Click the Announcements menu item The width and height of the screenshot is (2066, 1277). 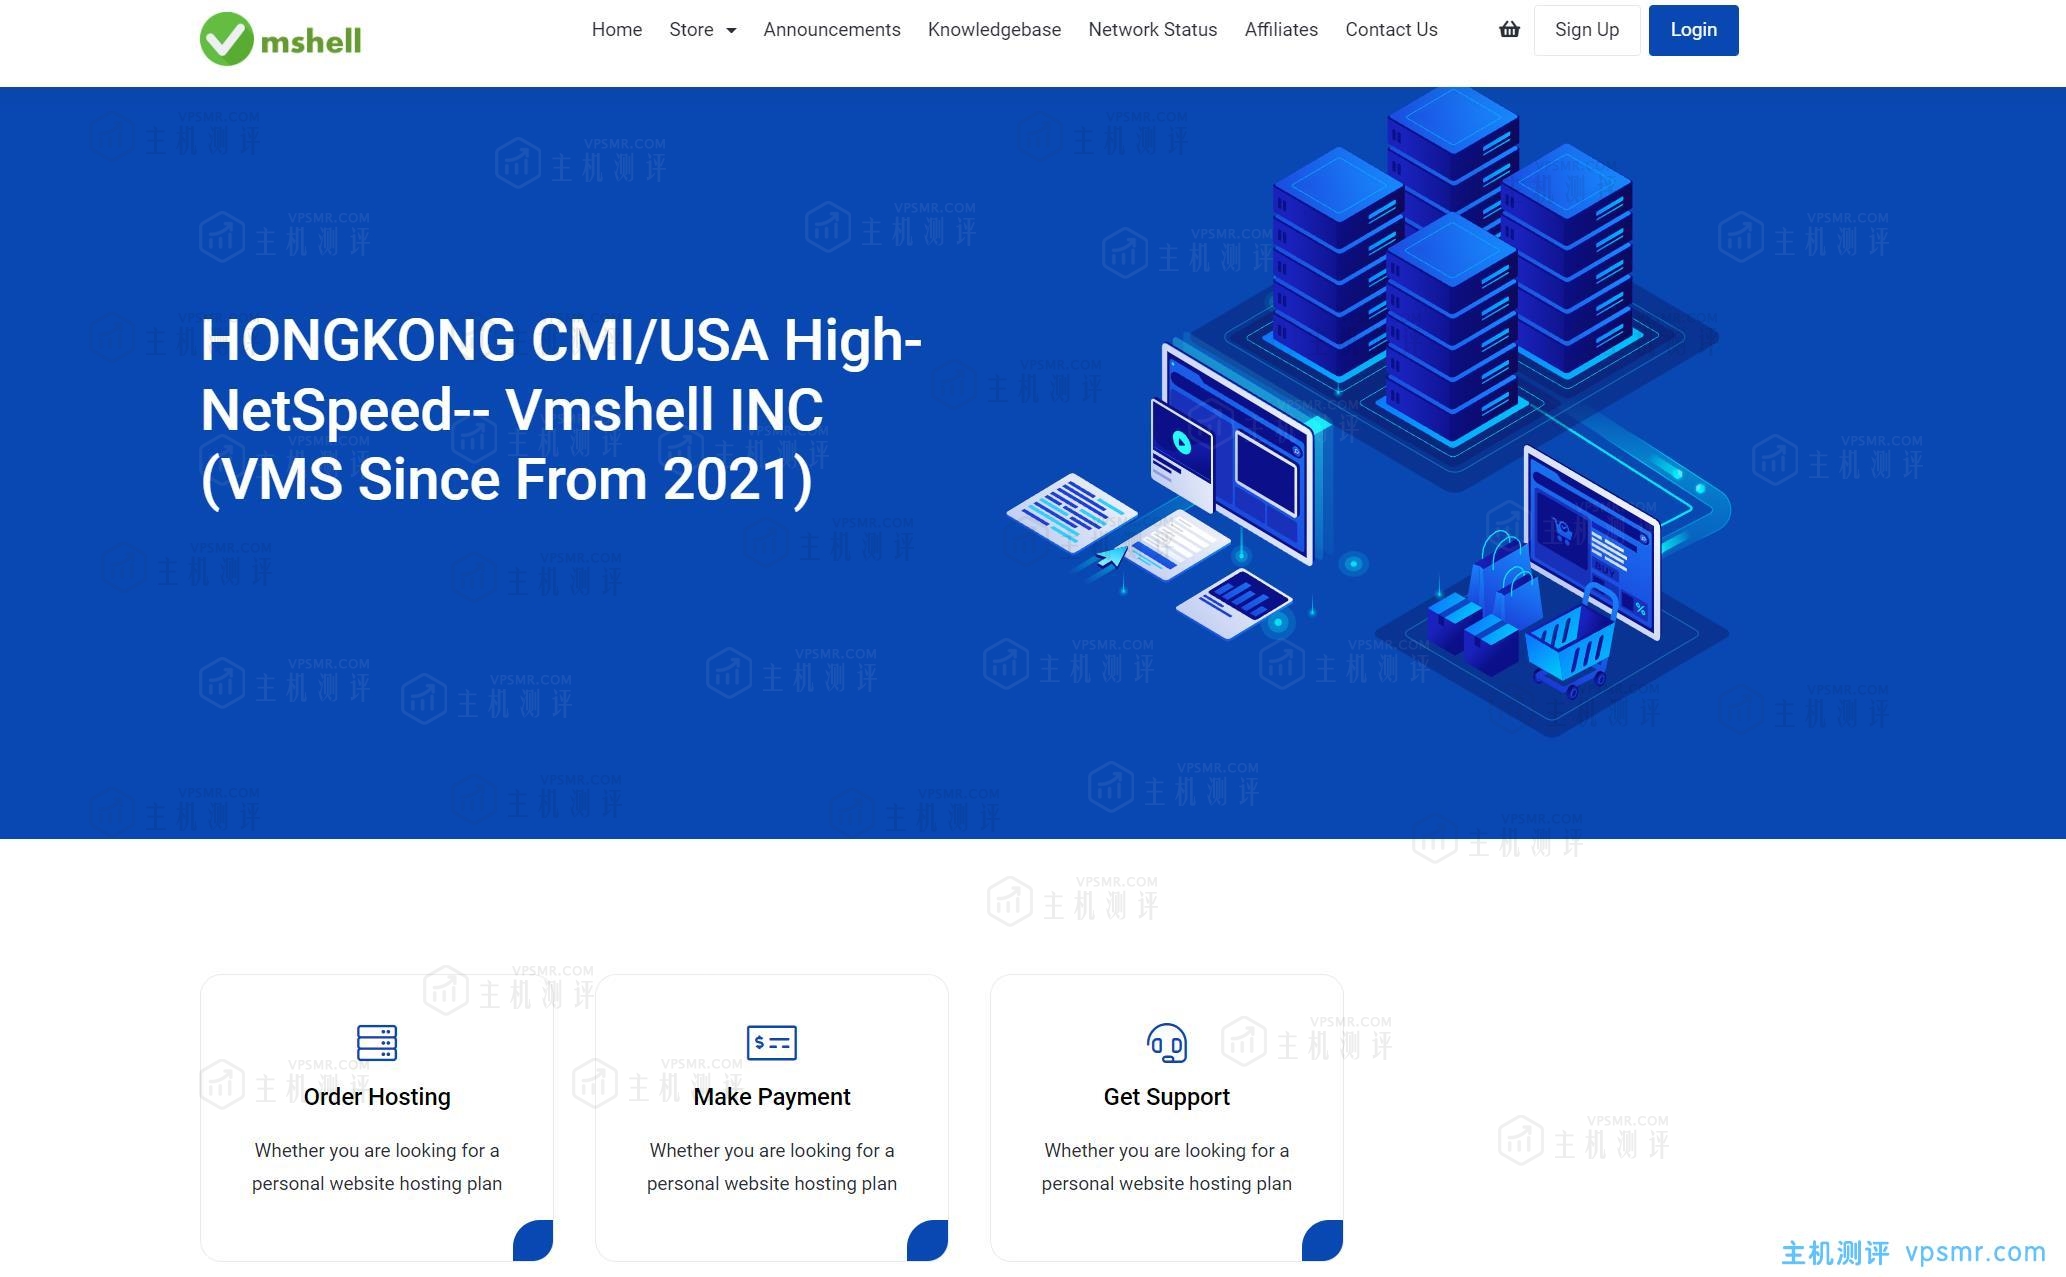point(831,30)
